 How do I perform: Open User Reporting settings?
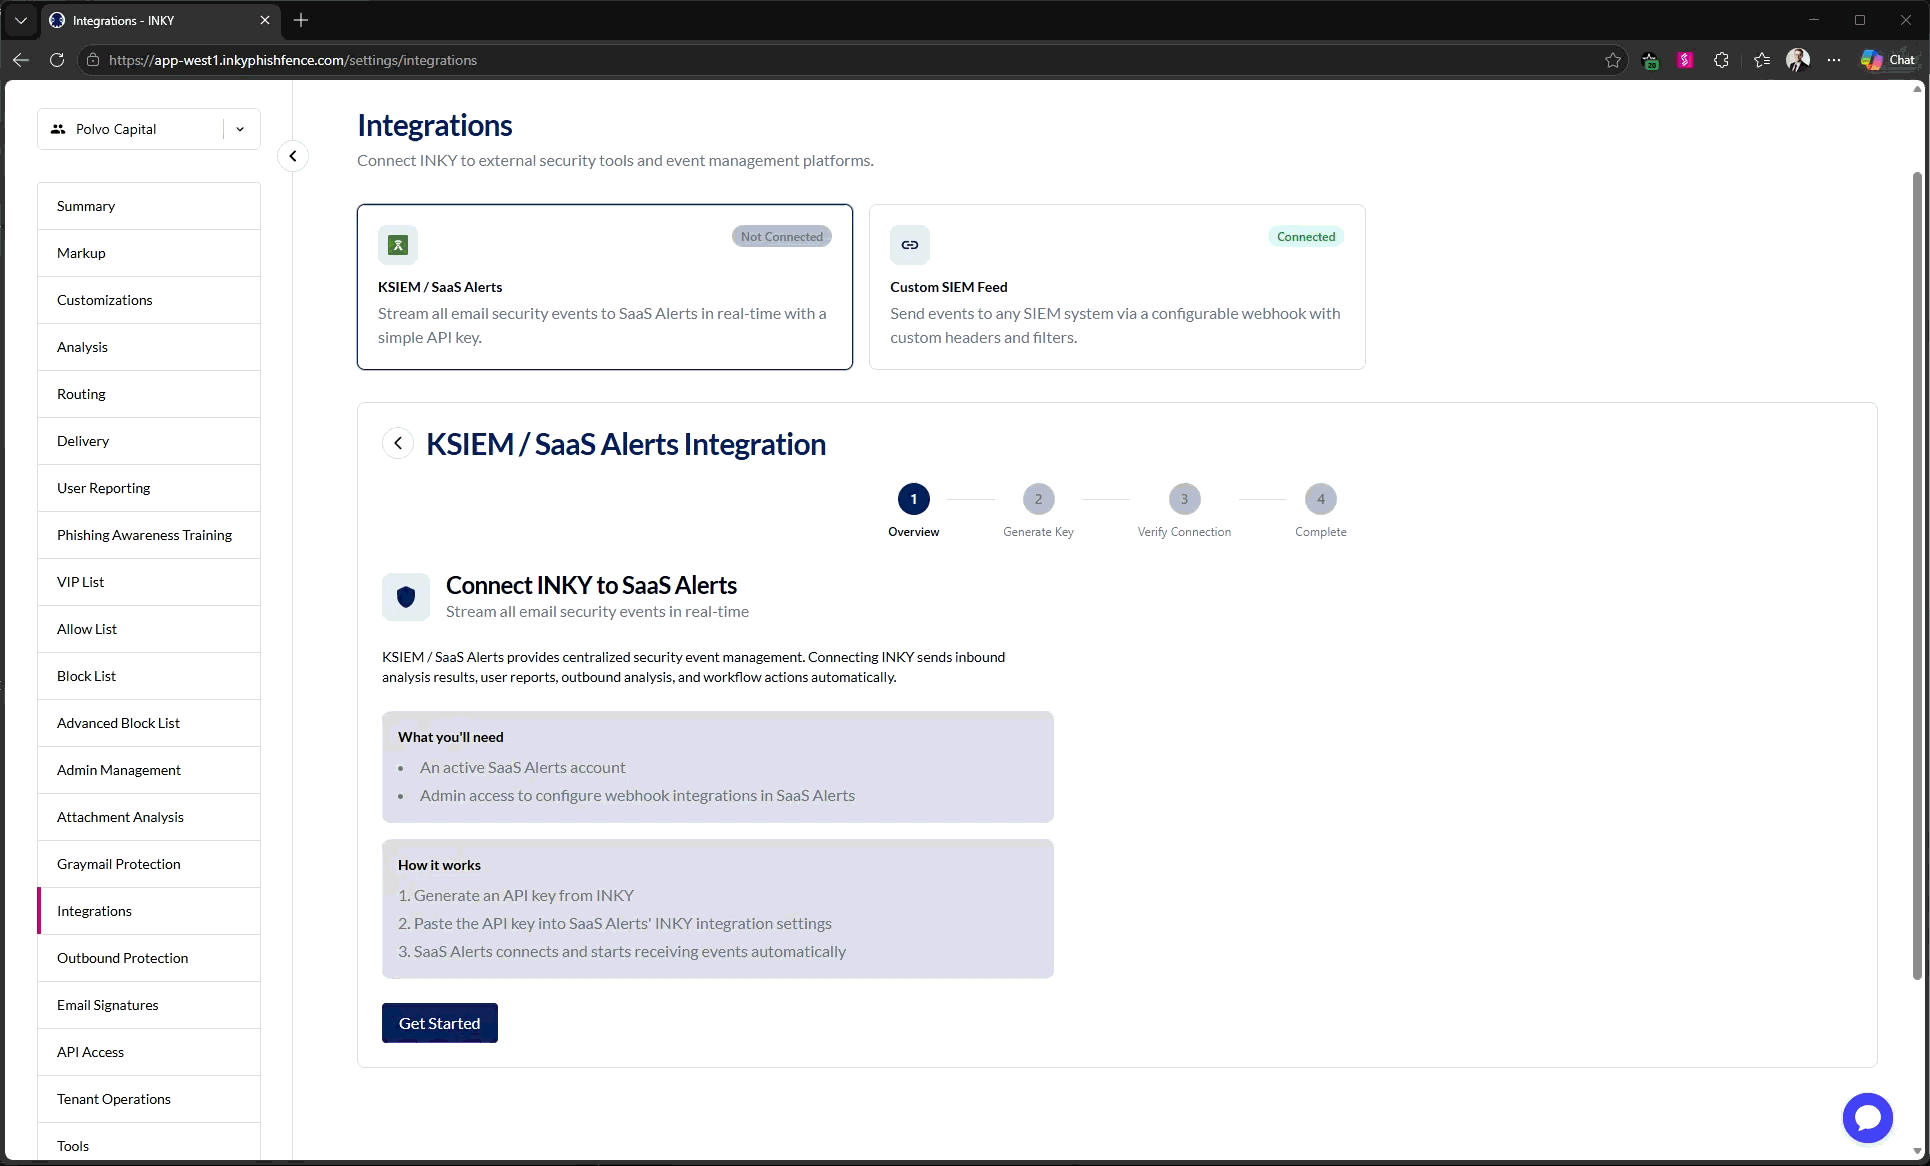[149, 488]
